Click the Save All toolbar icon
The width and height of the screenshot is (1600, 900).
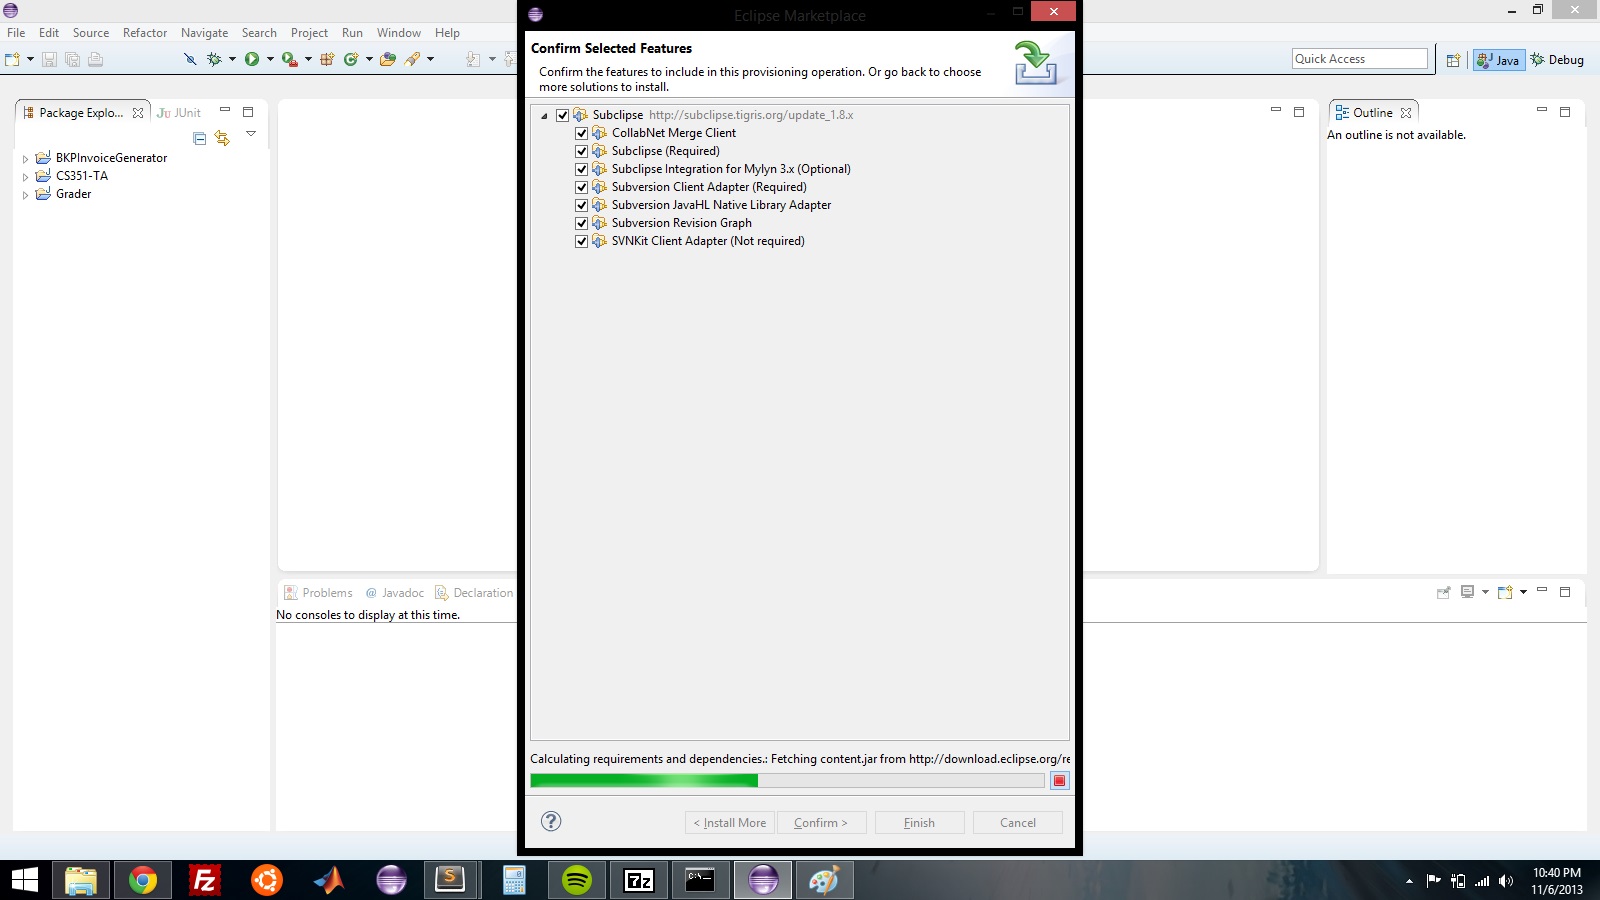tap(72, 59)
